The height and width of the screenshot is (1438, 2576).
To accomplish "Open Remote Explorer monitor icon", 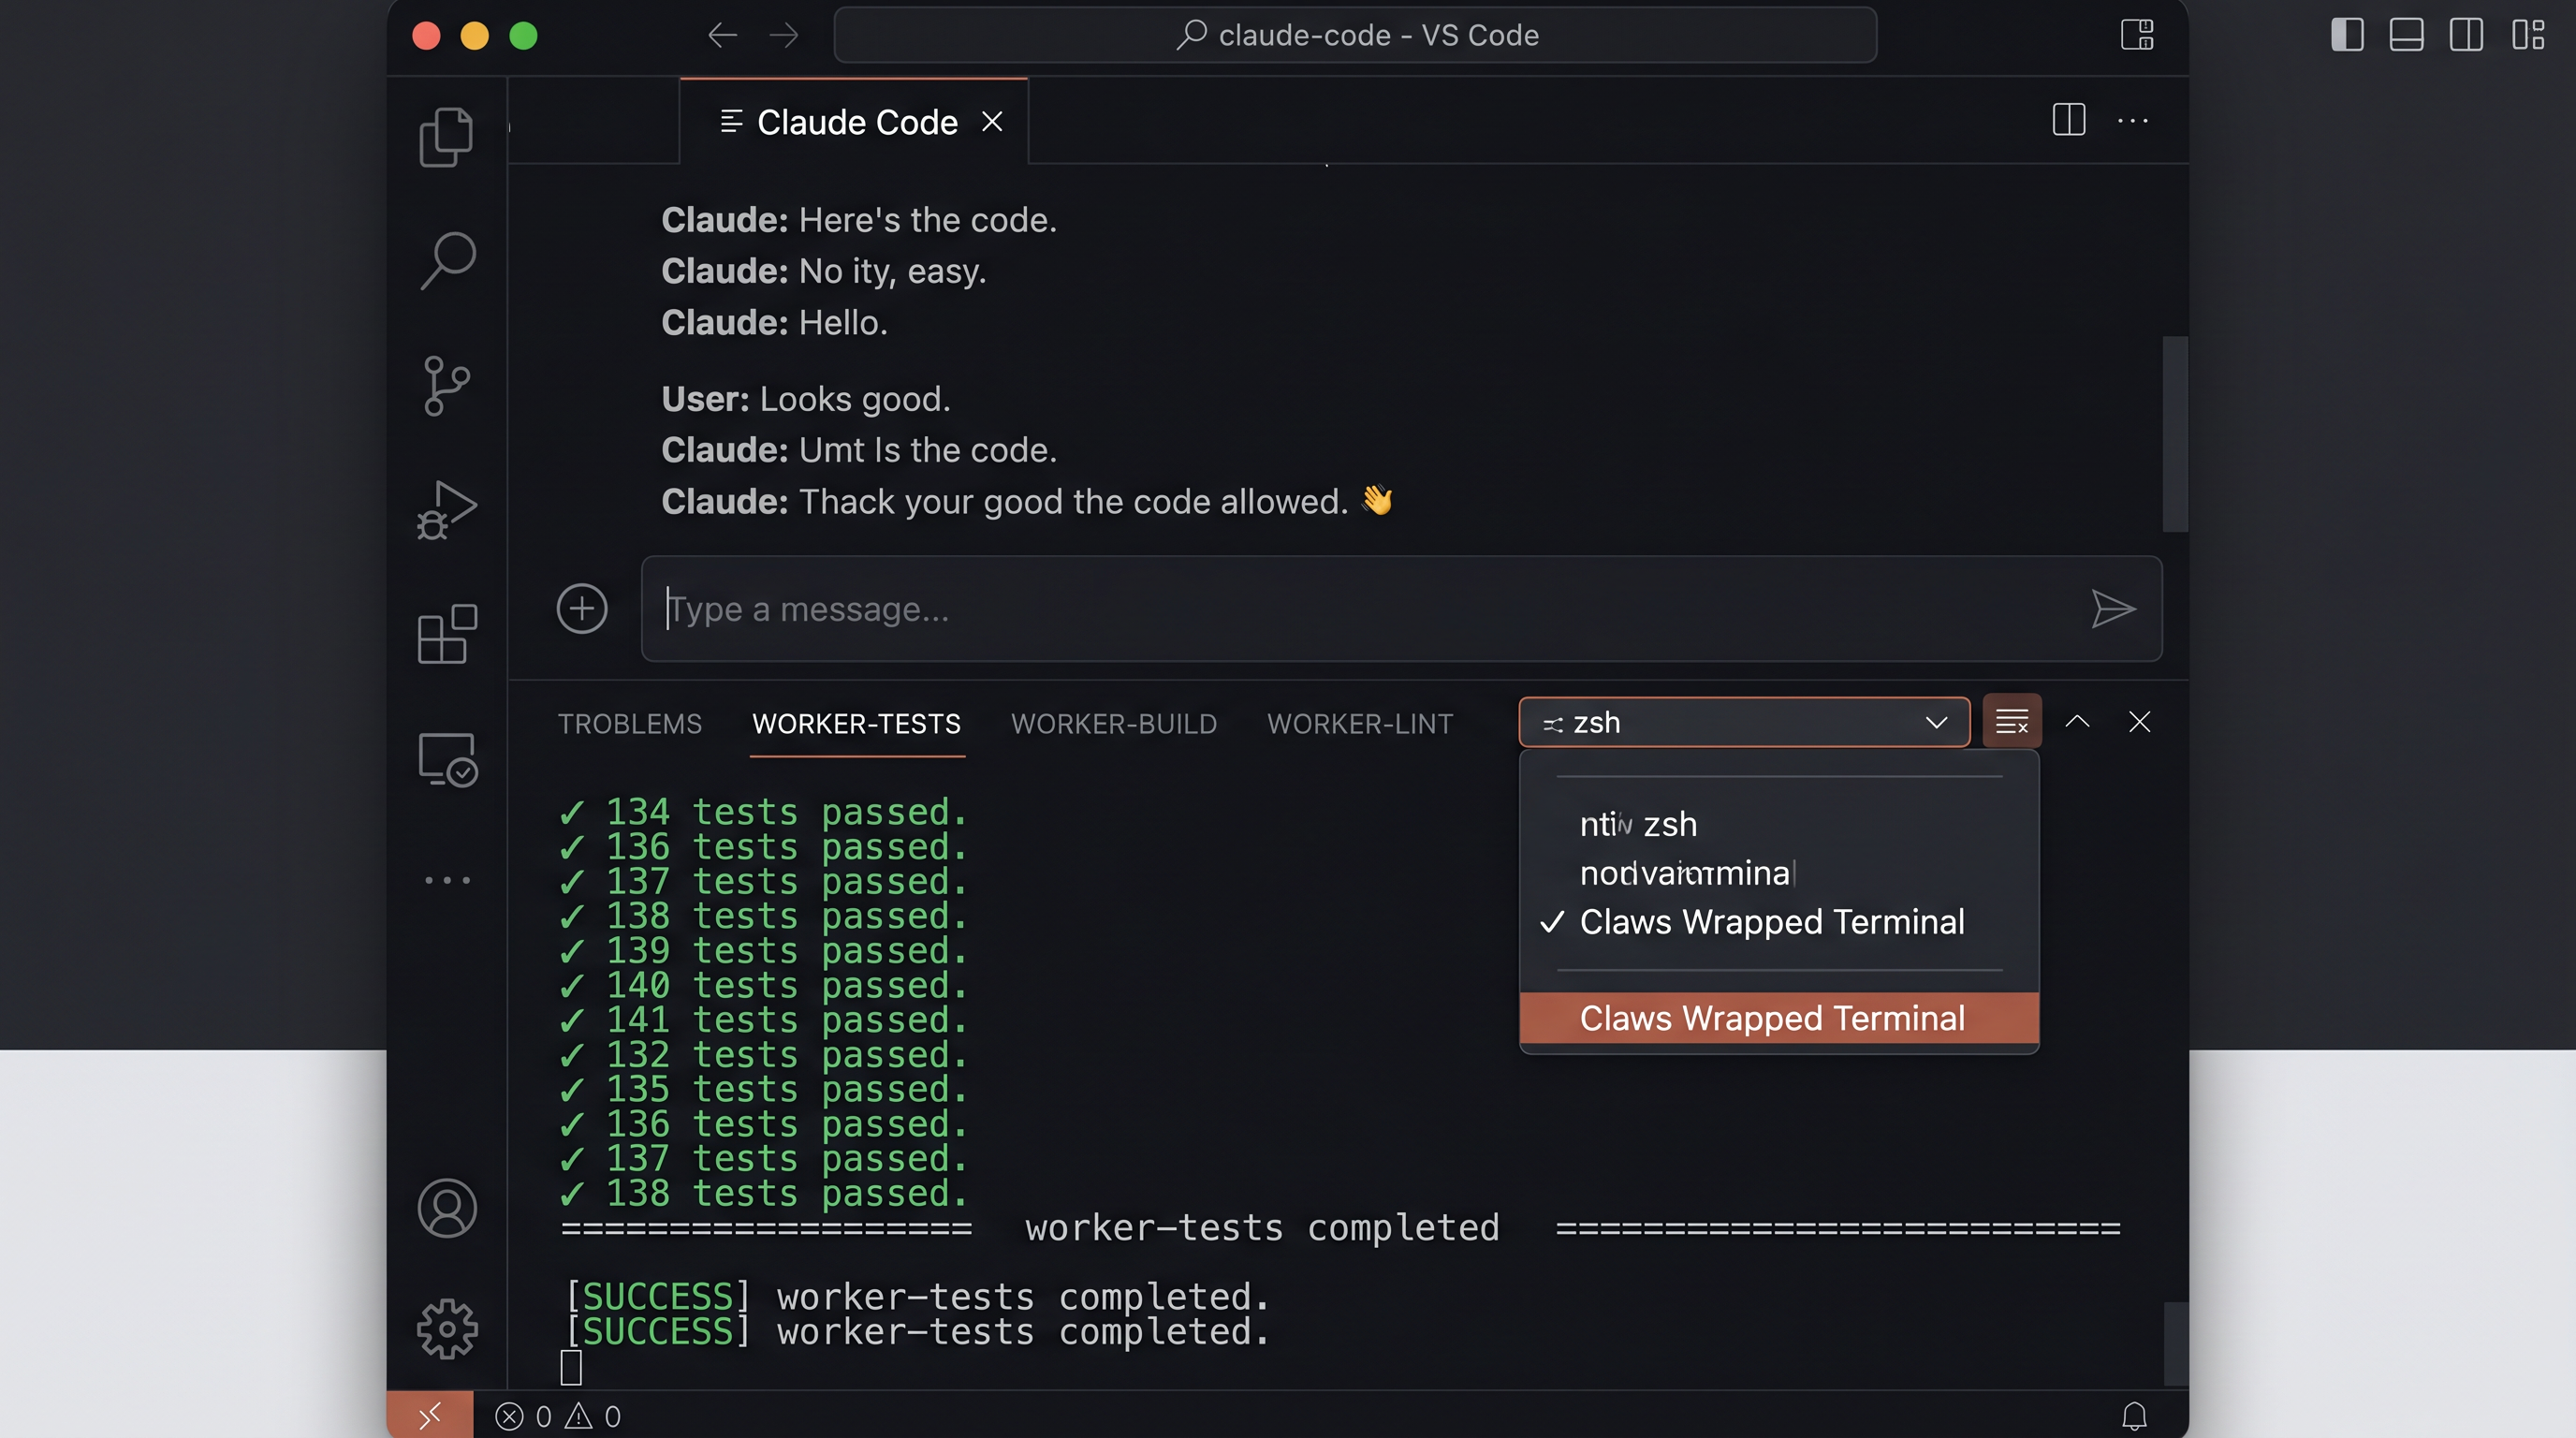I will click(446, 759).
